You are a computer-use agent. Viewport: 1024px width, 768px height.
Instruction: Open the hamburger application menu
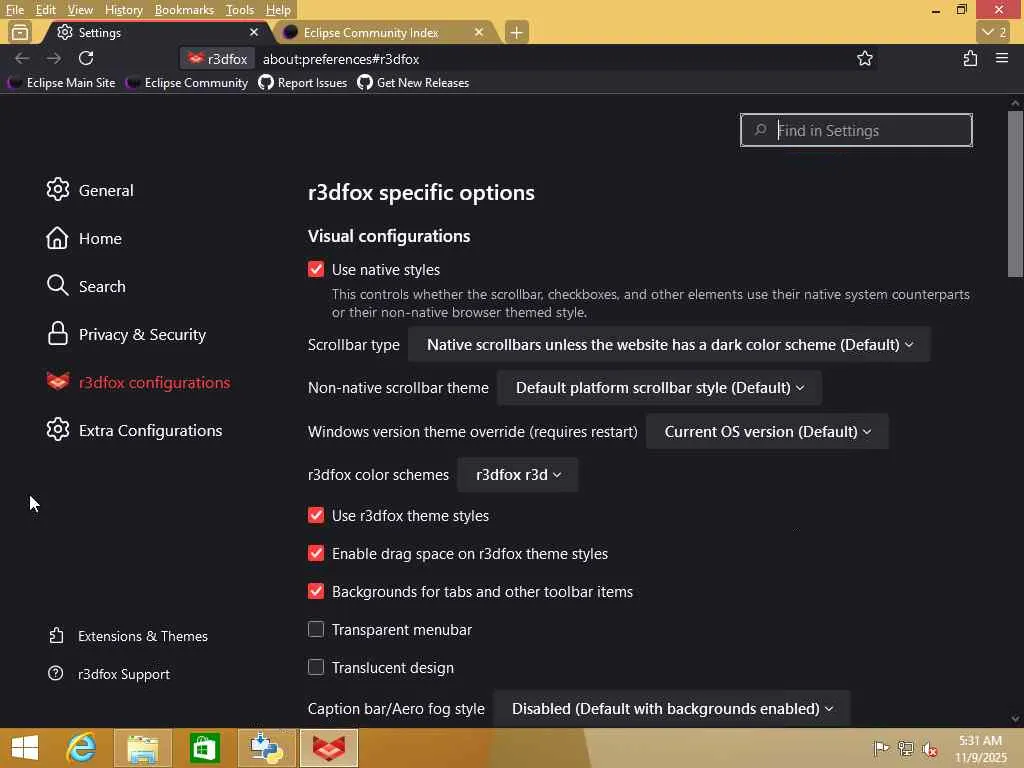click(x=1002, y=58)
